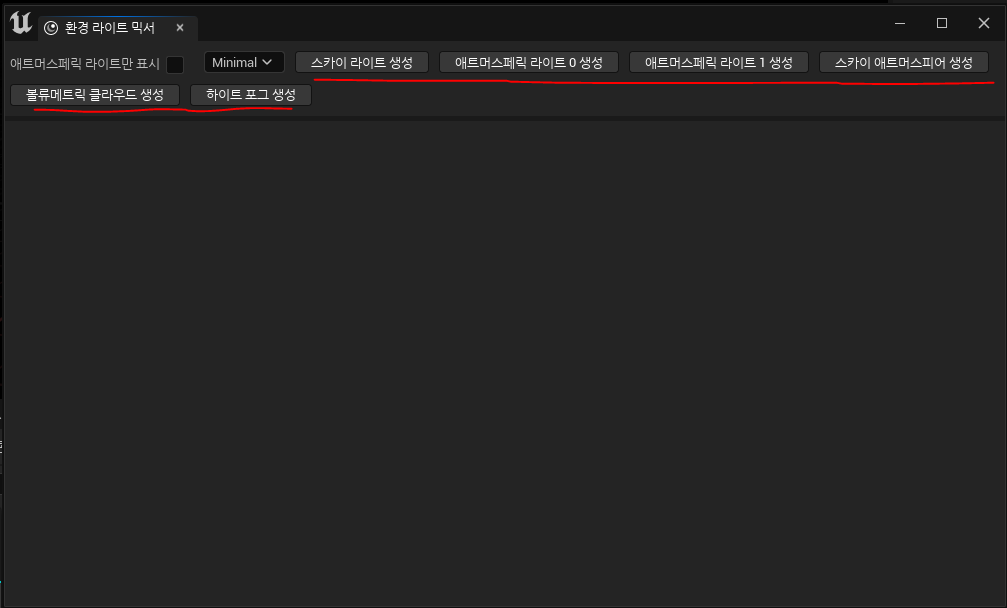This screenshot has height=608, width=1007.
Task: Click 하이트 포그 생성 button
Action: click(x=250, y=94)
